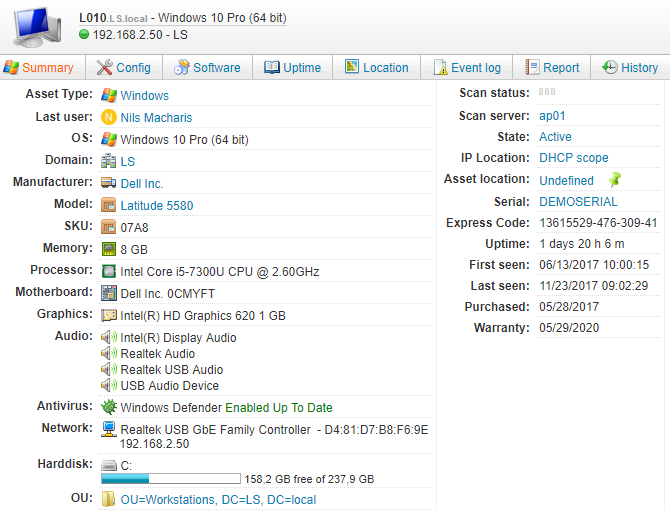This screenshot has width=670, height=510.
Task: Click the Windows 10 Pro (64 bit) OS value
Action: coord(184,140)
